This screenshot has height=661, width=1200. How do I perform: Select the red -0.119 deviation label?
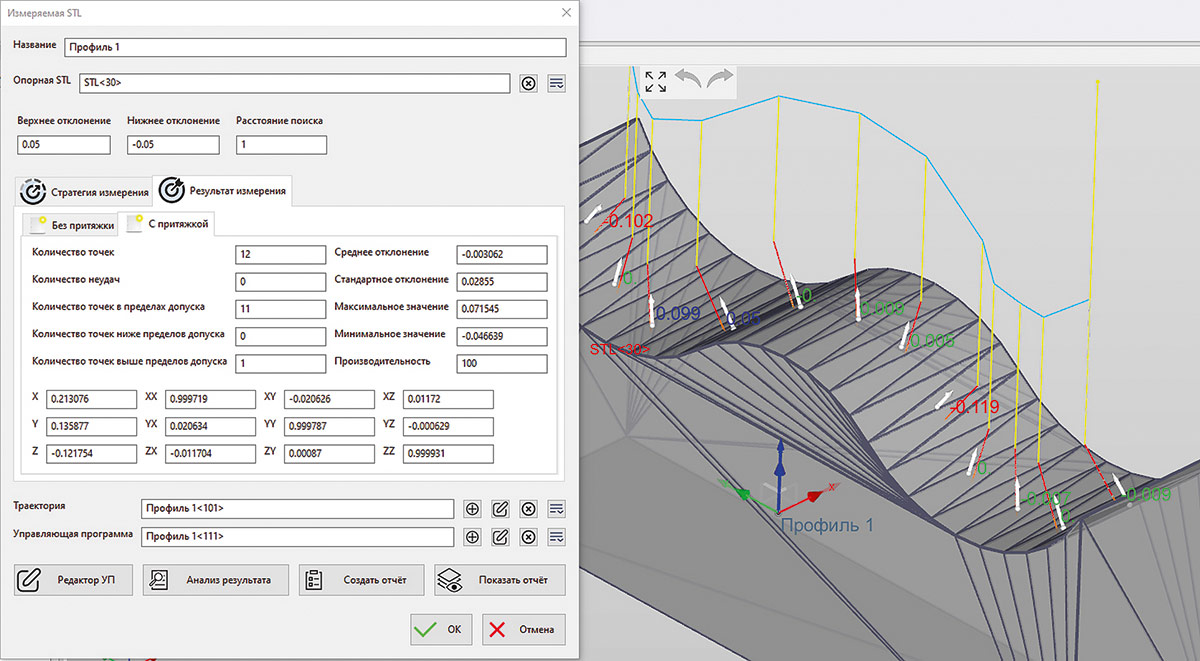pos(974,407)
